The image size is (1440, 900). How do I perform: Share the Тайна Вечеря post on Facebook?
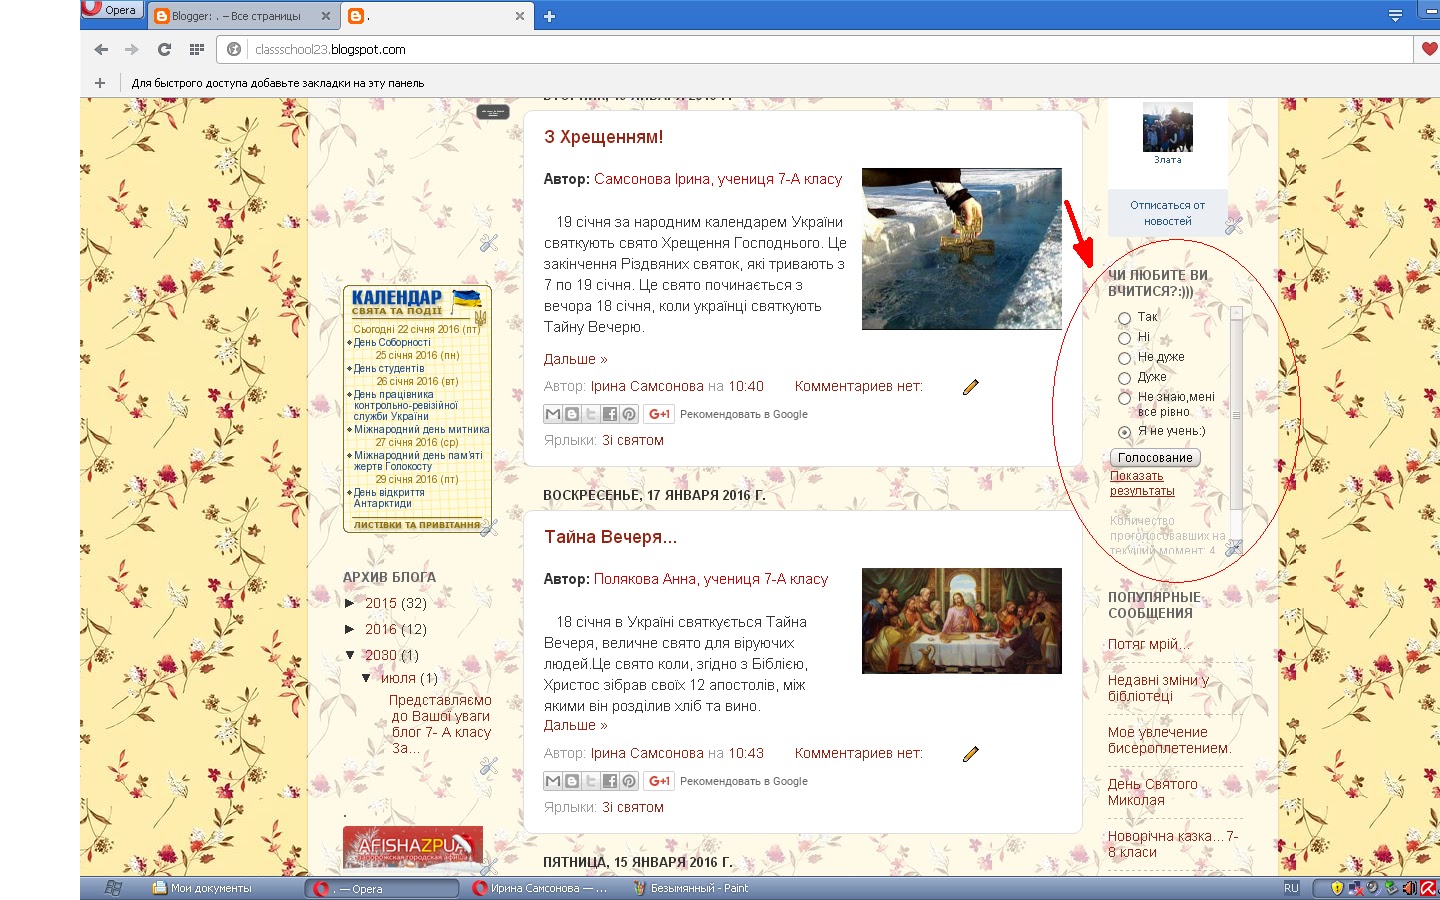click(x=610, y=781)
